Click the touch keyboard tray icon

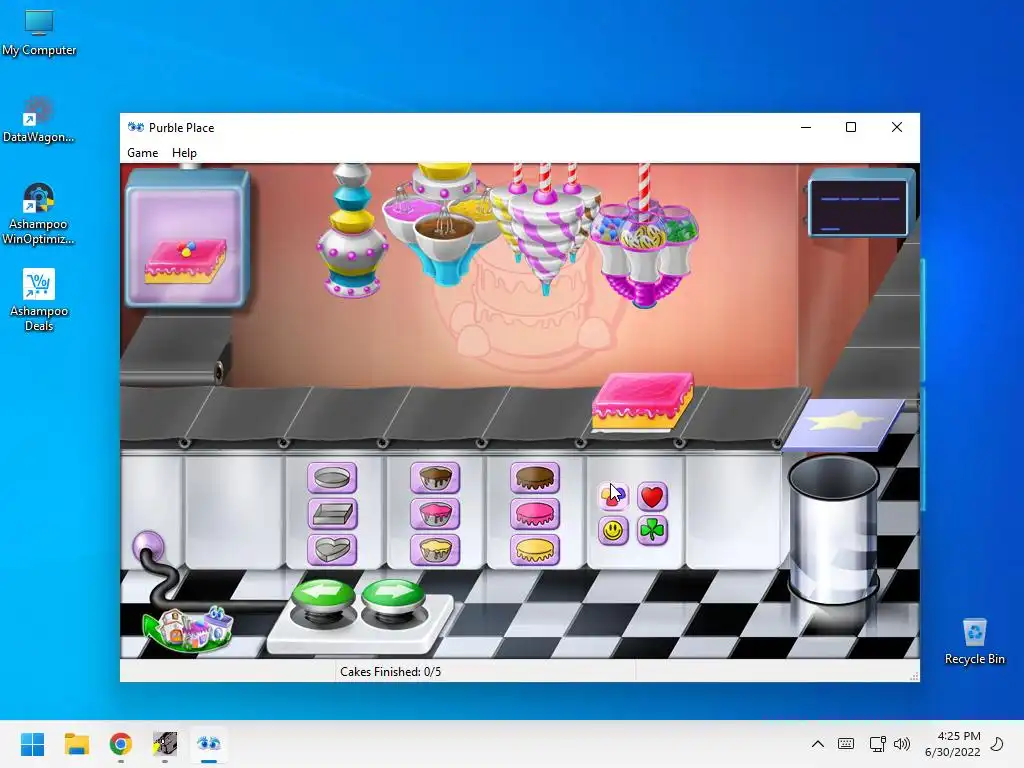(846, 744)
